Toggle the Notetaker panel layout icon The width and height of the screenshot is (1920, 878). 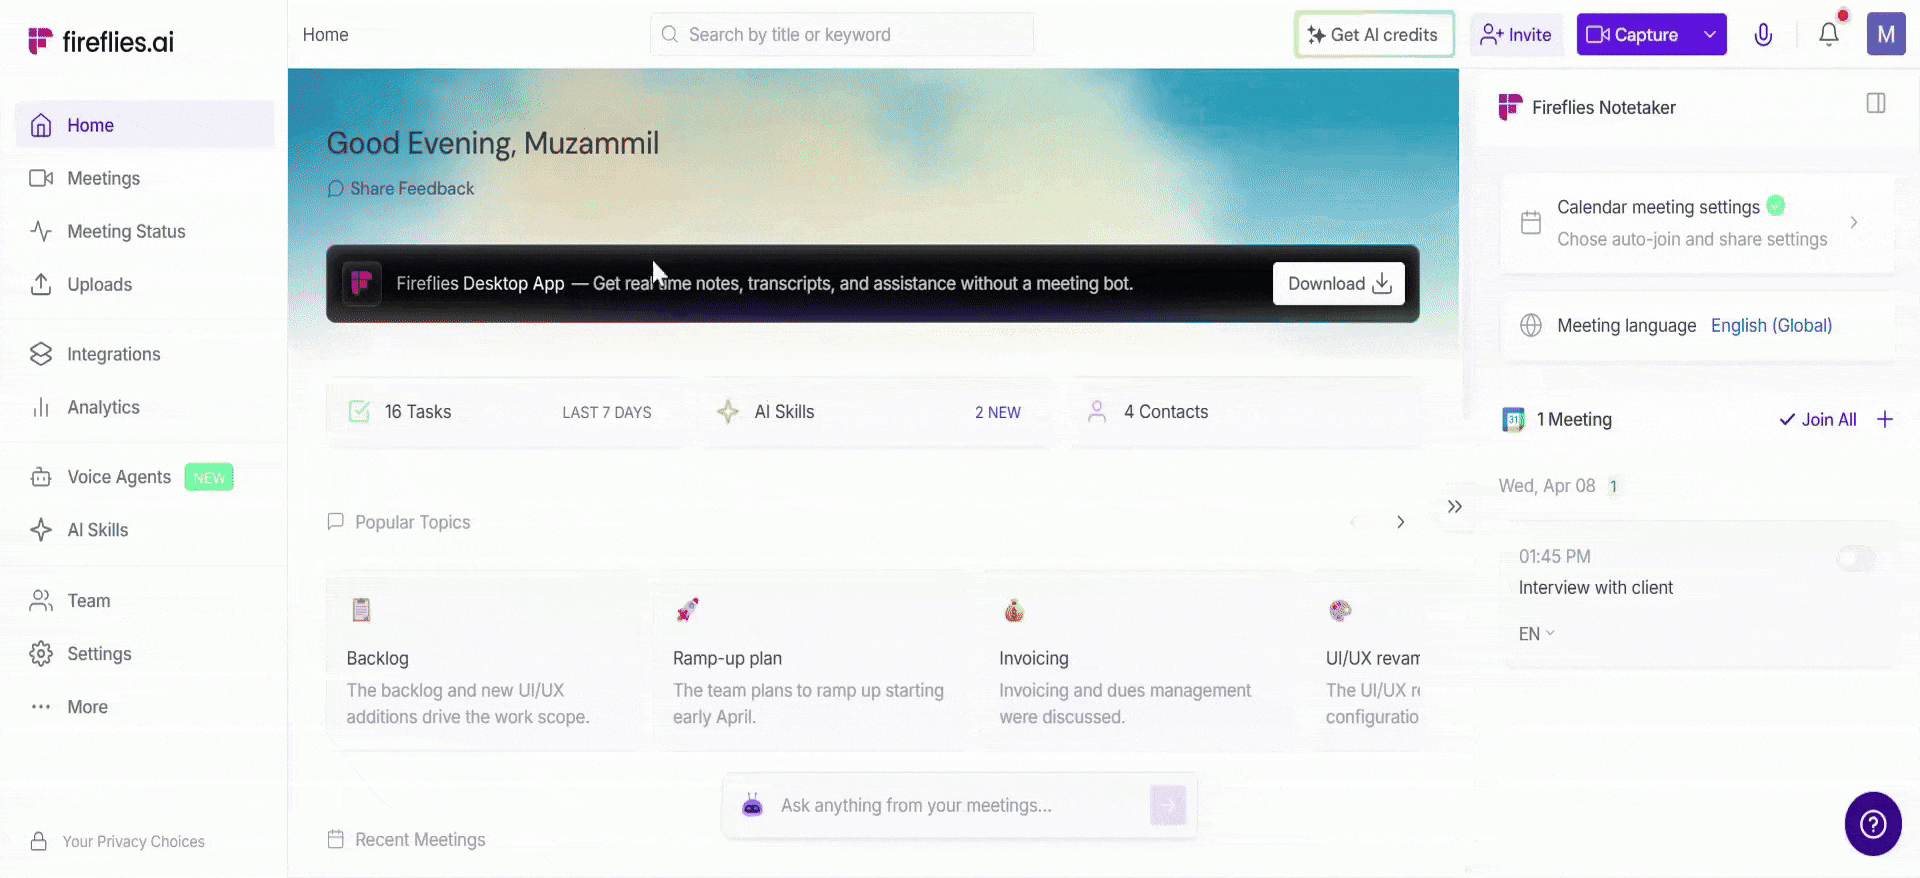1876,104
